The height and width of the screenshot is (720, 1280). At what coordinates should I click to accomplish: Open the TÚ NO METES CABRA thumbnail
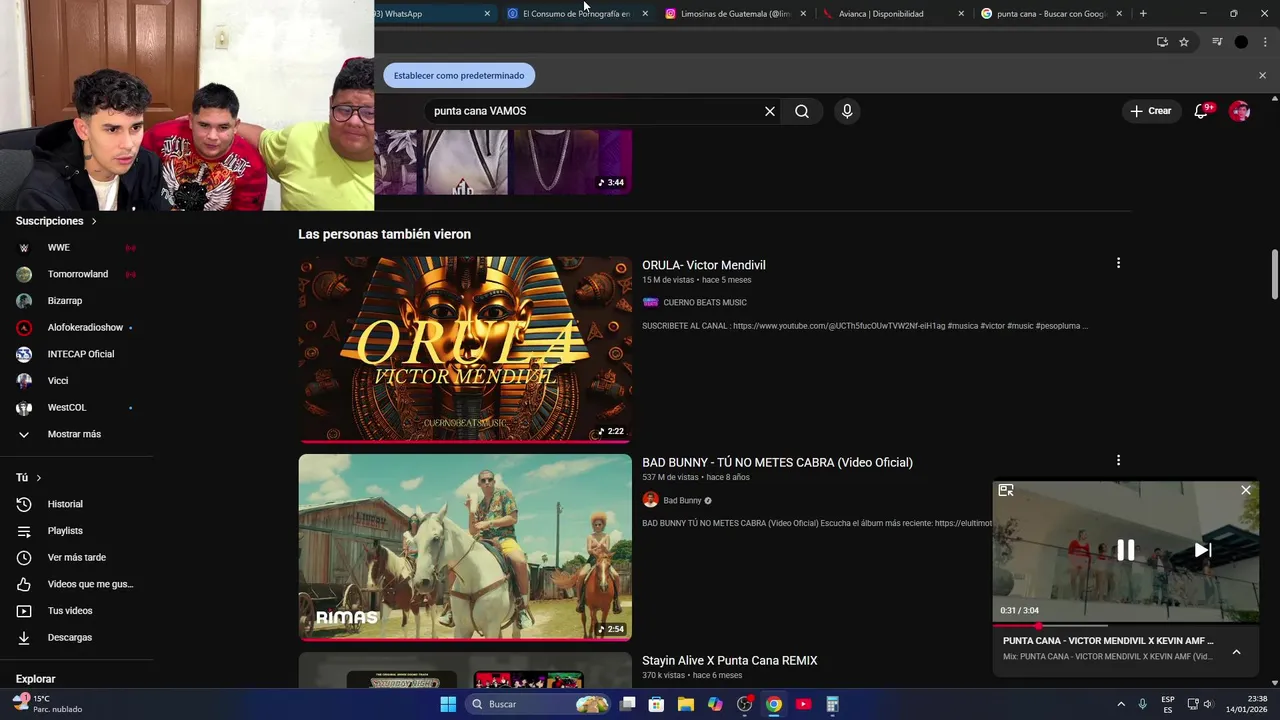465,547
